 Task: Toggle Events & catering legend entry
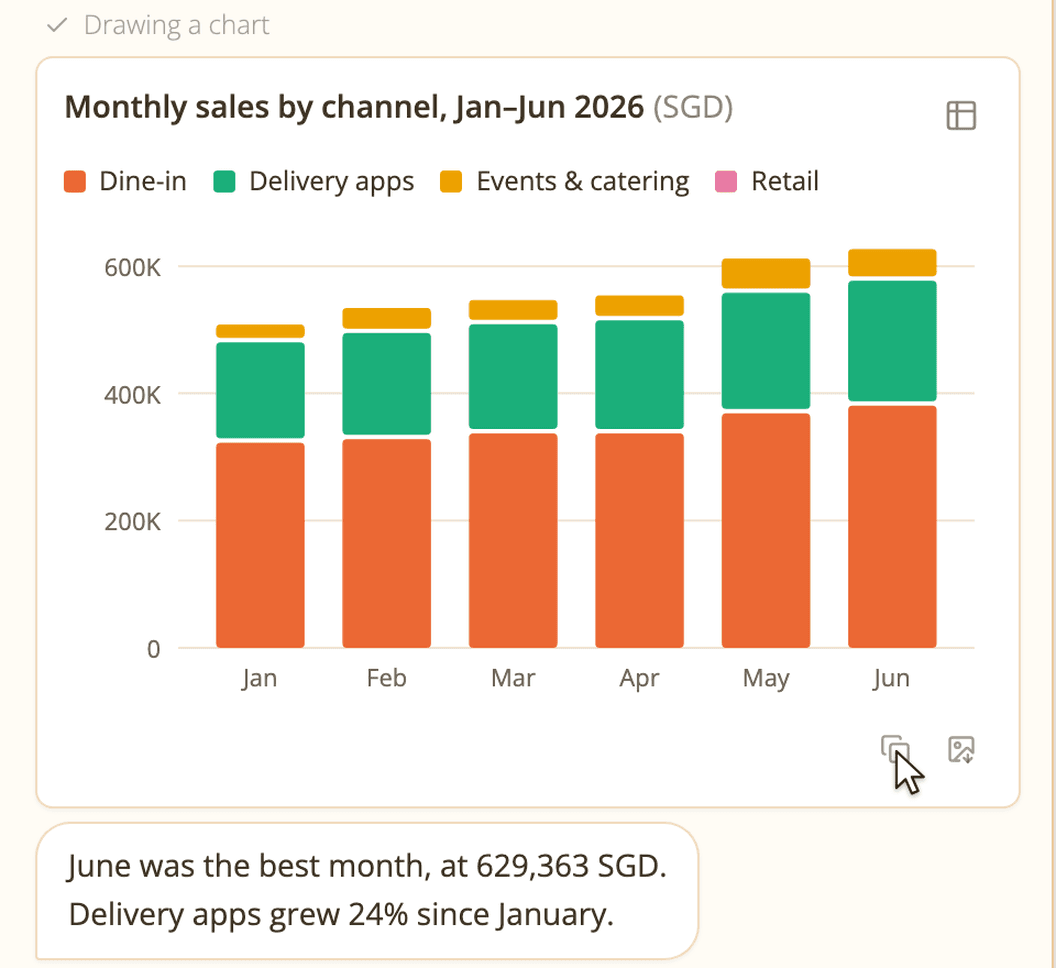(564, 181)
